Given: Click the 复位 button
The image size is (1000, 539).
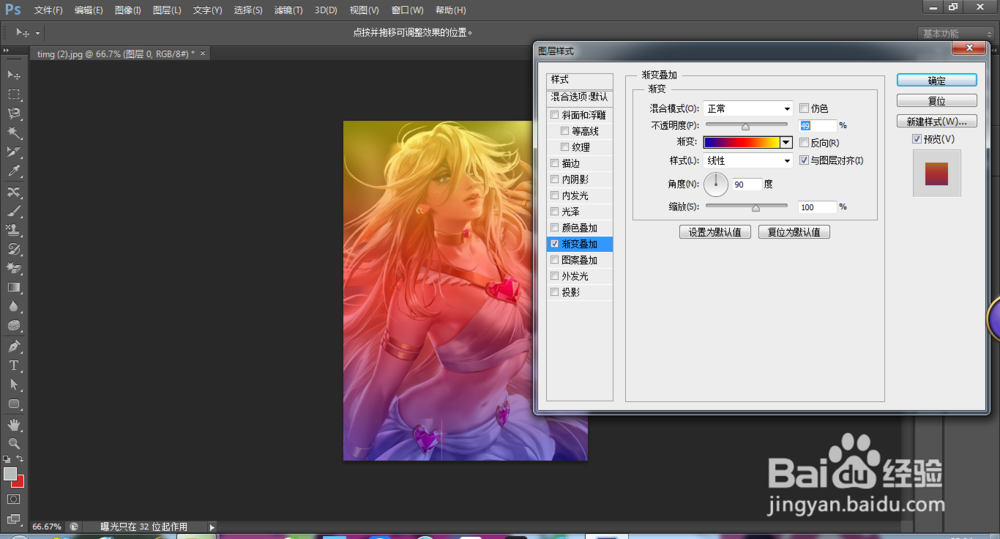Looking at the screenshot, I should click(x=936, y=101).
